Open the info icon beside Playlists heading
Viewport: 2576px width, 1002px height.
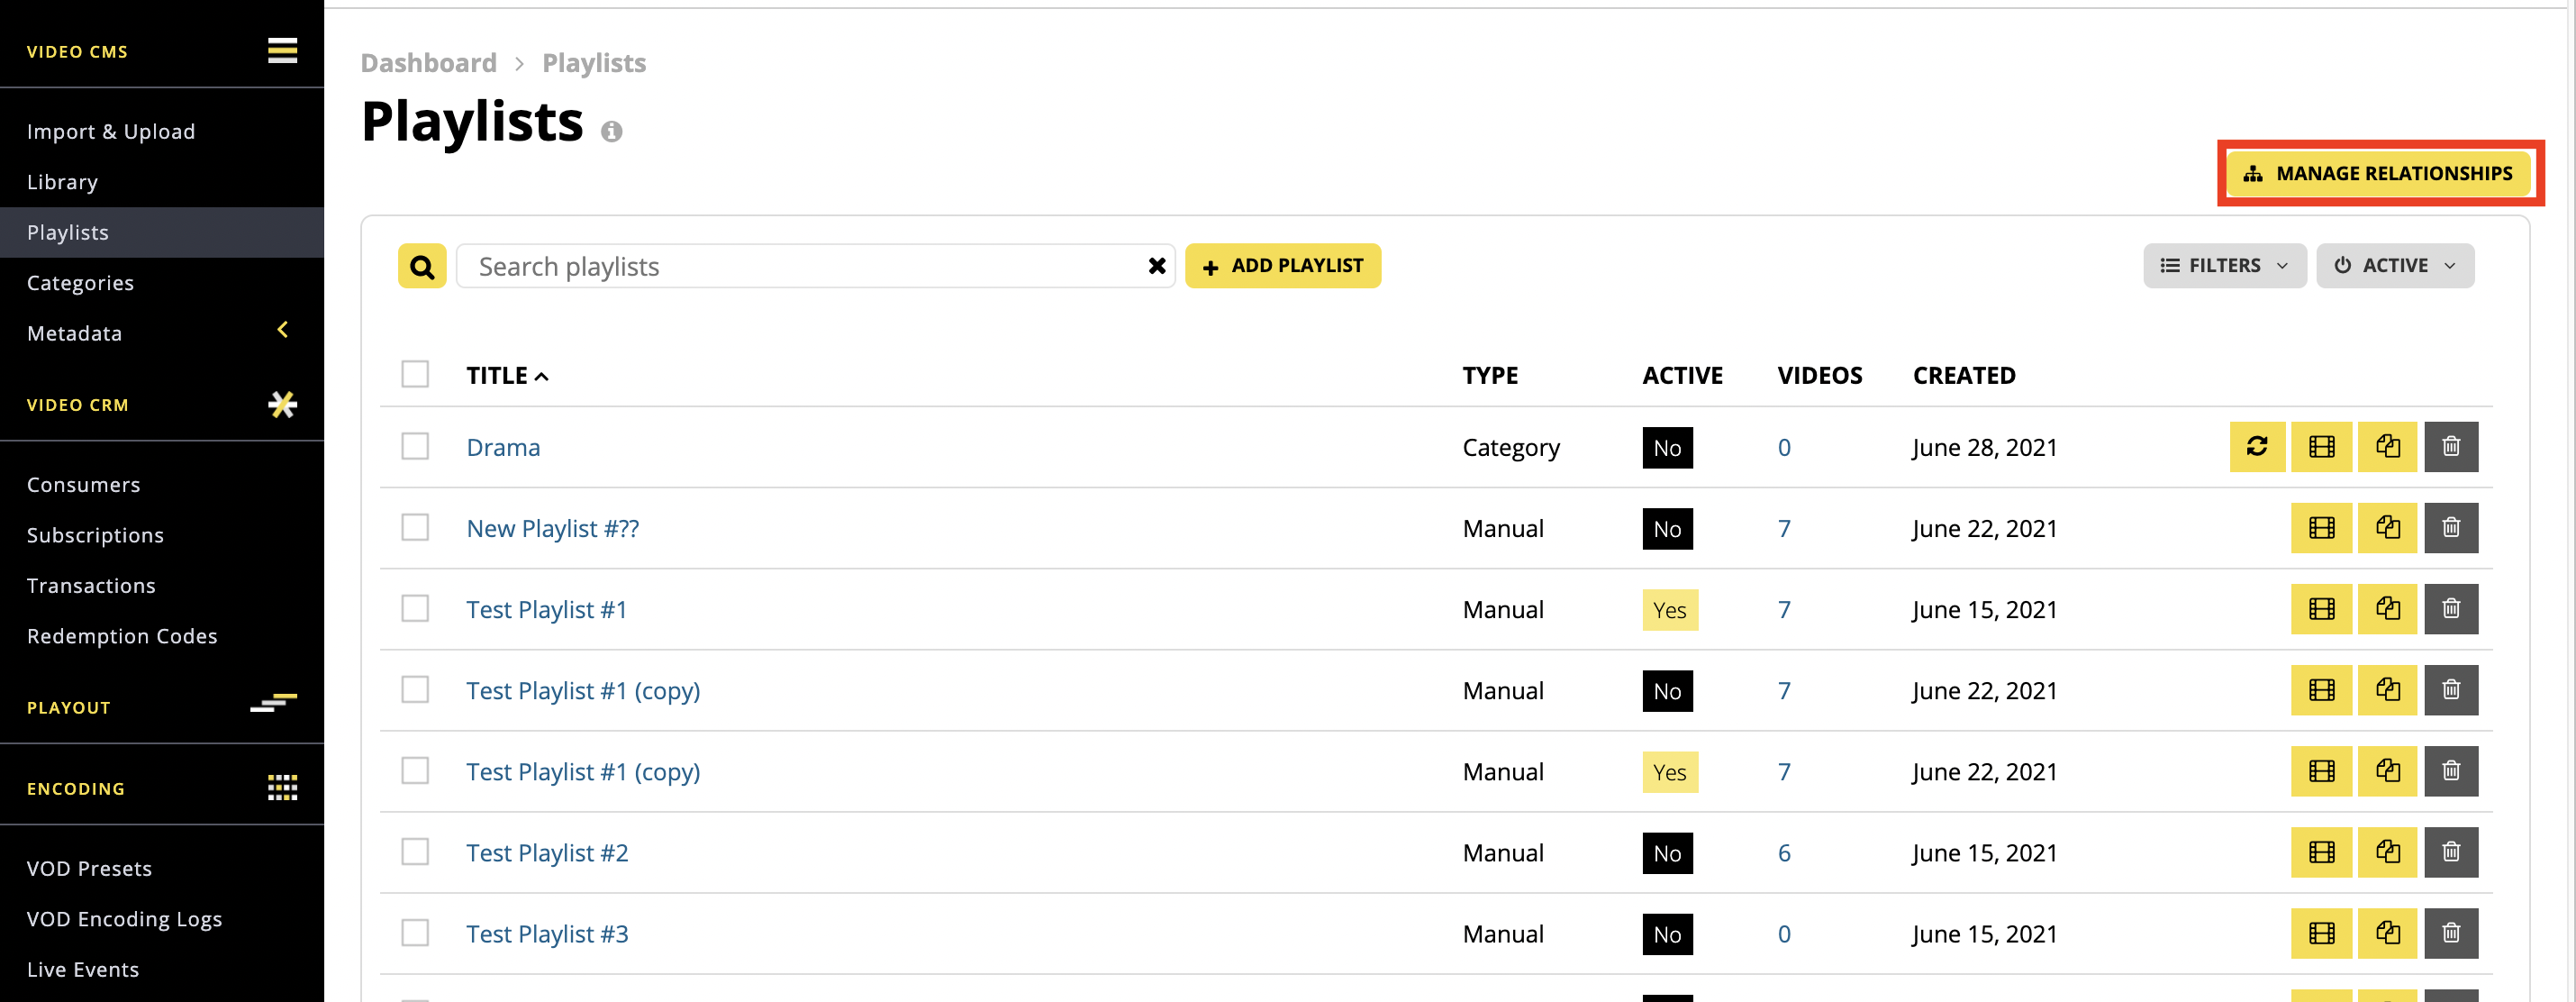pyautogui.click(x=611, y=131)
